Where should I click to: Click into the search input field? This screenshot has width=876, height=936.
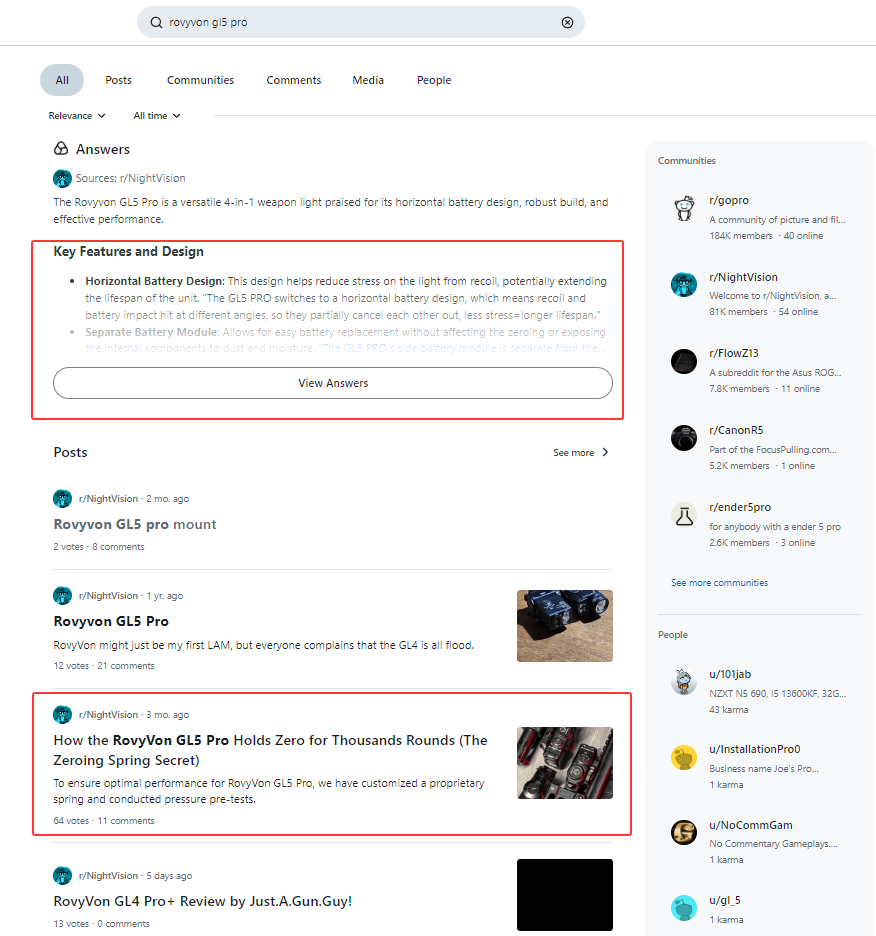click(361, 22)
